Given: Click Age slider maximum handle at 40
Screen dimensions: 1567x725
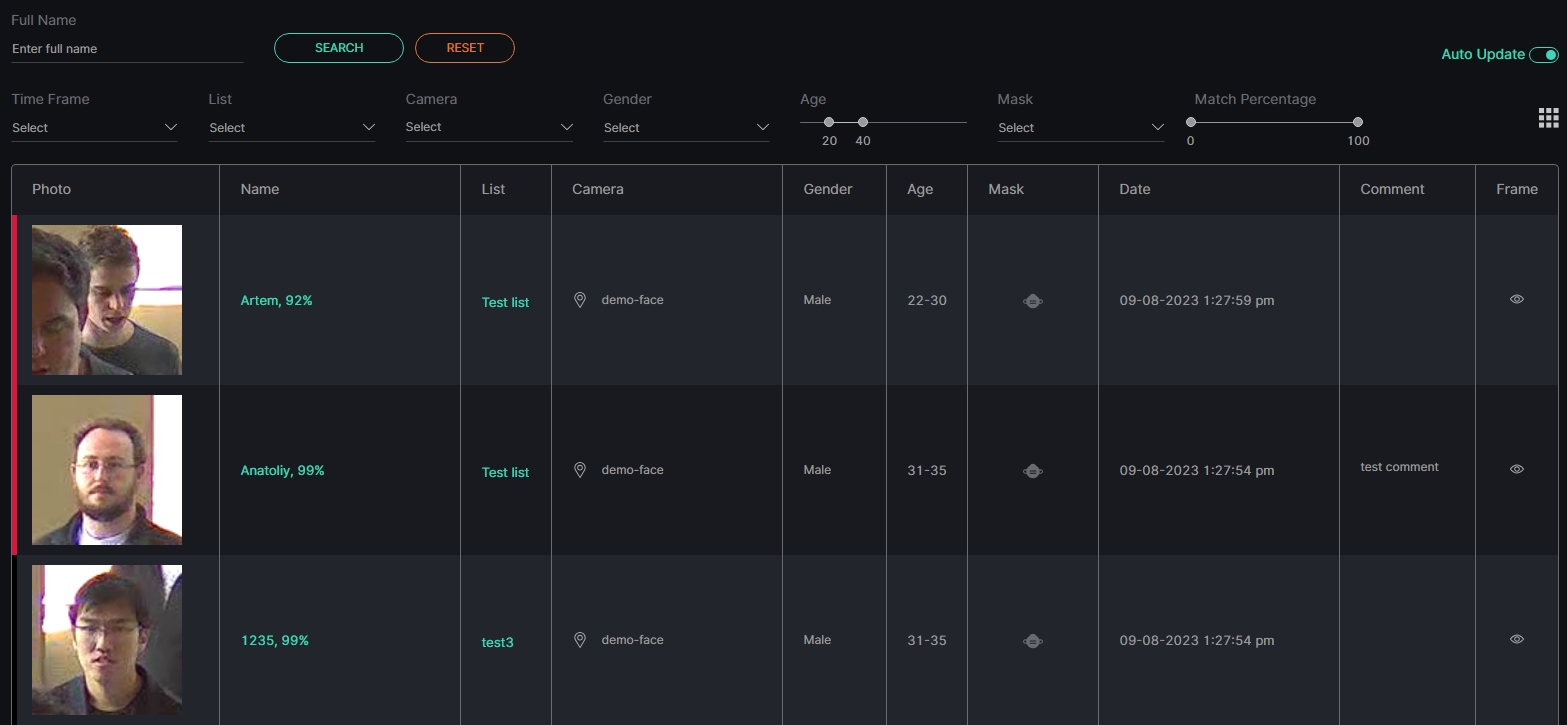Looking at the screenshot, I should coord(863,122).
